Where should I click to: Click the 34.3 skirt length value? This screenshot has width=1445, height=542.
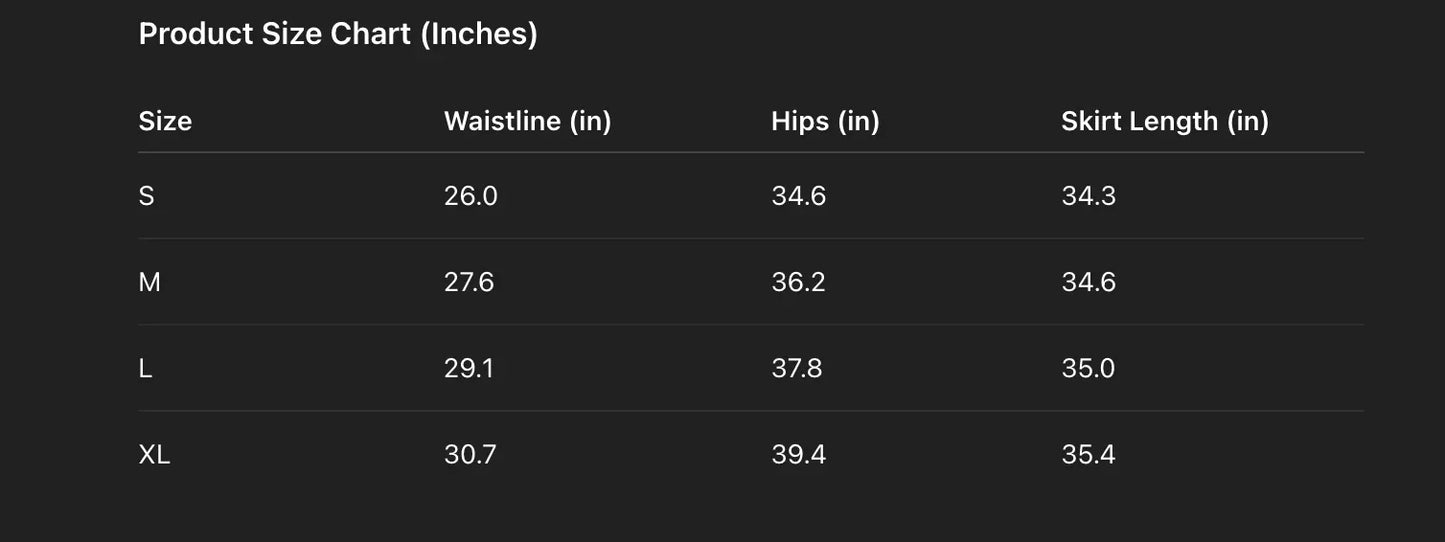[x=1088, y=196]
